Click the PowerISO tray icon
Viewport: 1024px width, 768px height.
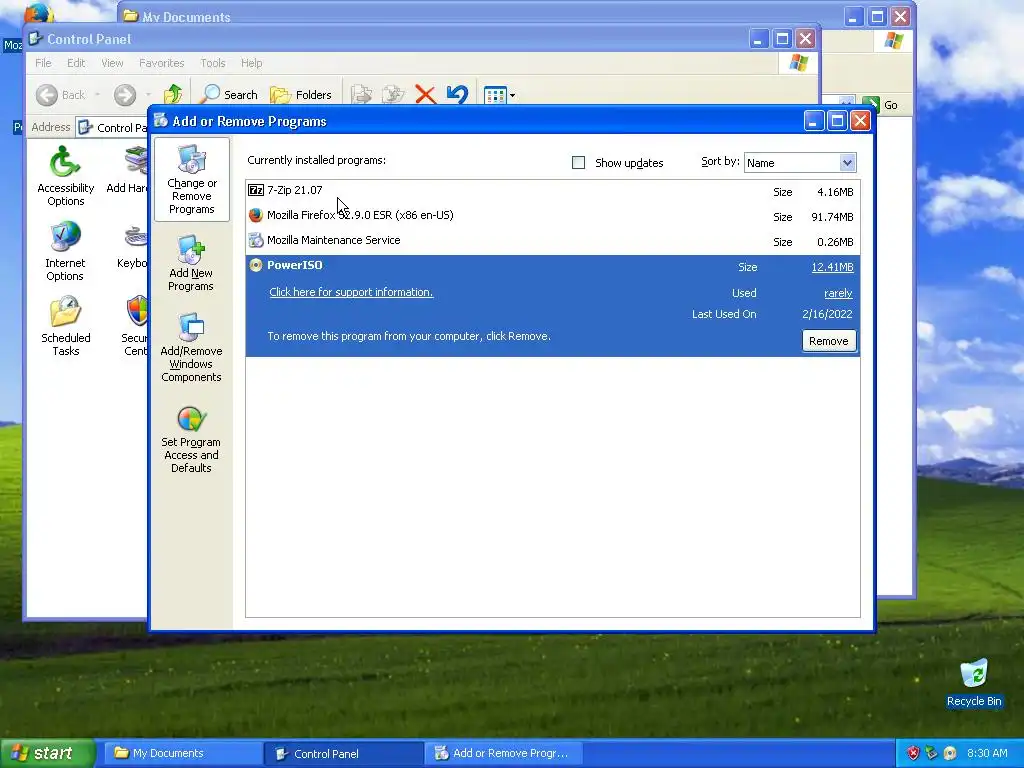[950, 753]
